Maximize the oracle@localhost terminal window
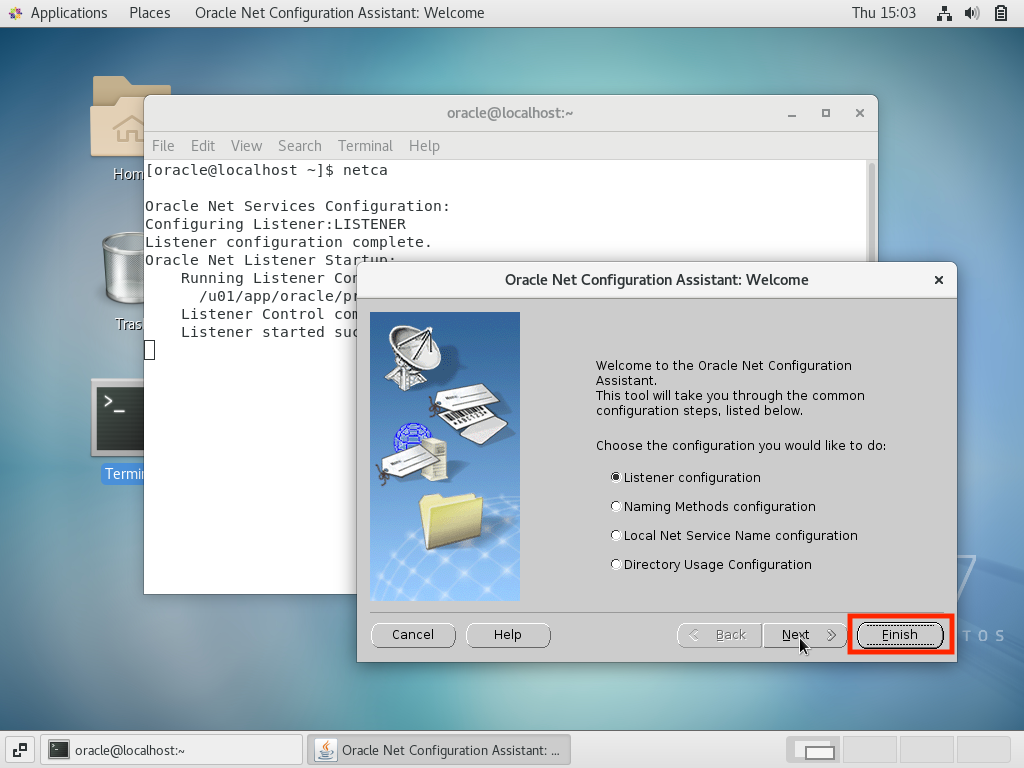This screenshot has width=1024, height=768. pyautogui.click(x=825, y=113)
